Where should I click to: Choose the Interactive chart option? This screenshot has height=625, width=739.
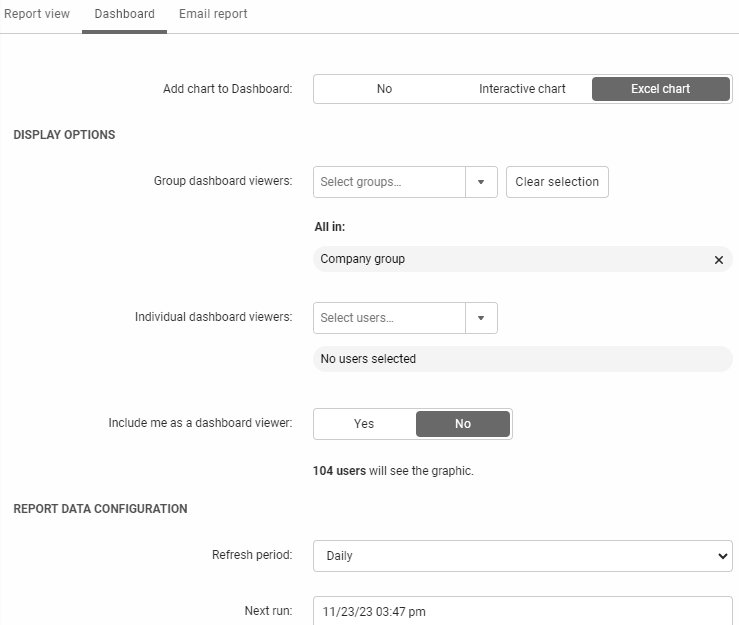[522, 89]
